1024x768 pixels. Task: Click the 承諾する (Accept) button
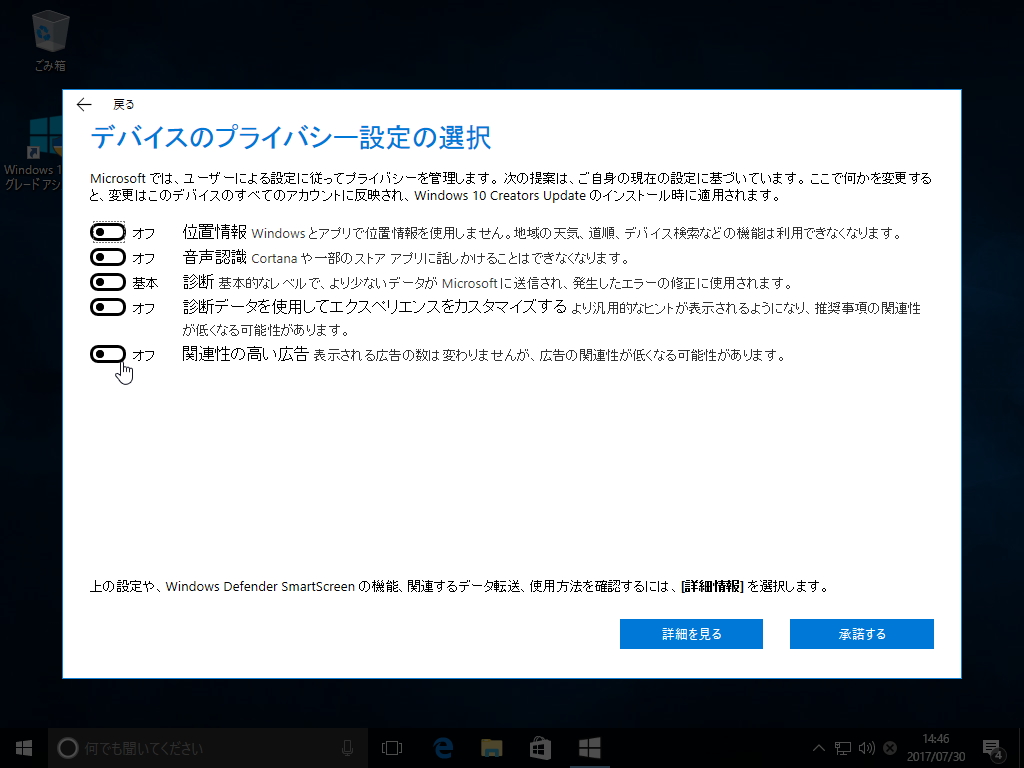point(861,633)
